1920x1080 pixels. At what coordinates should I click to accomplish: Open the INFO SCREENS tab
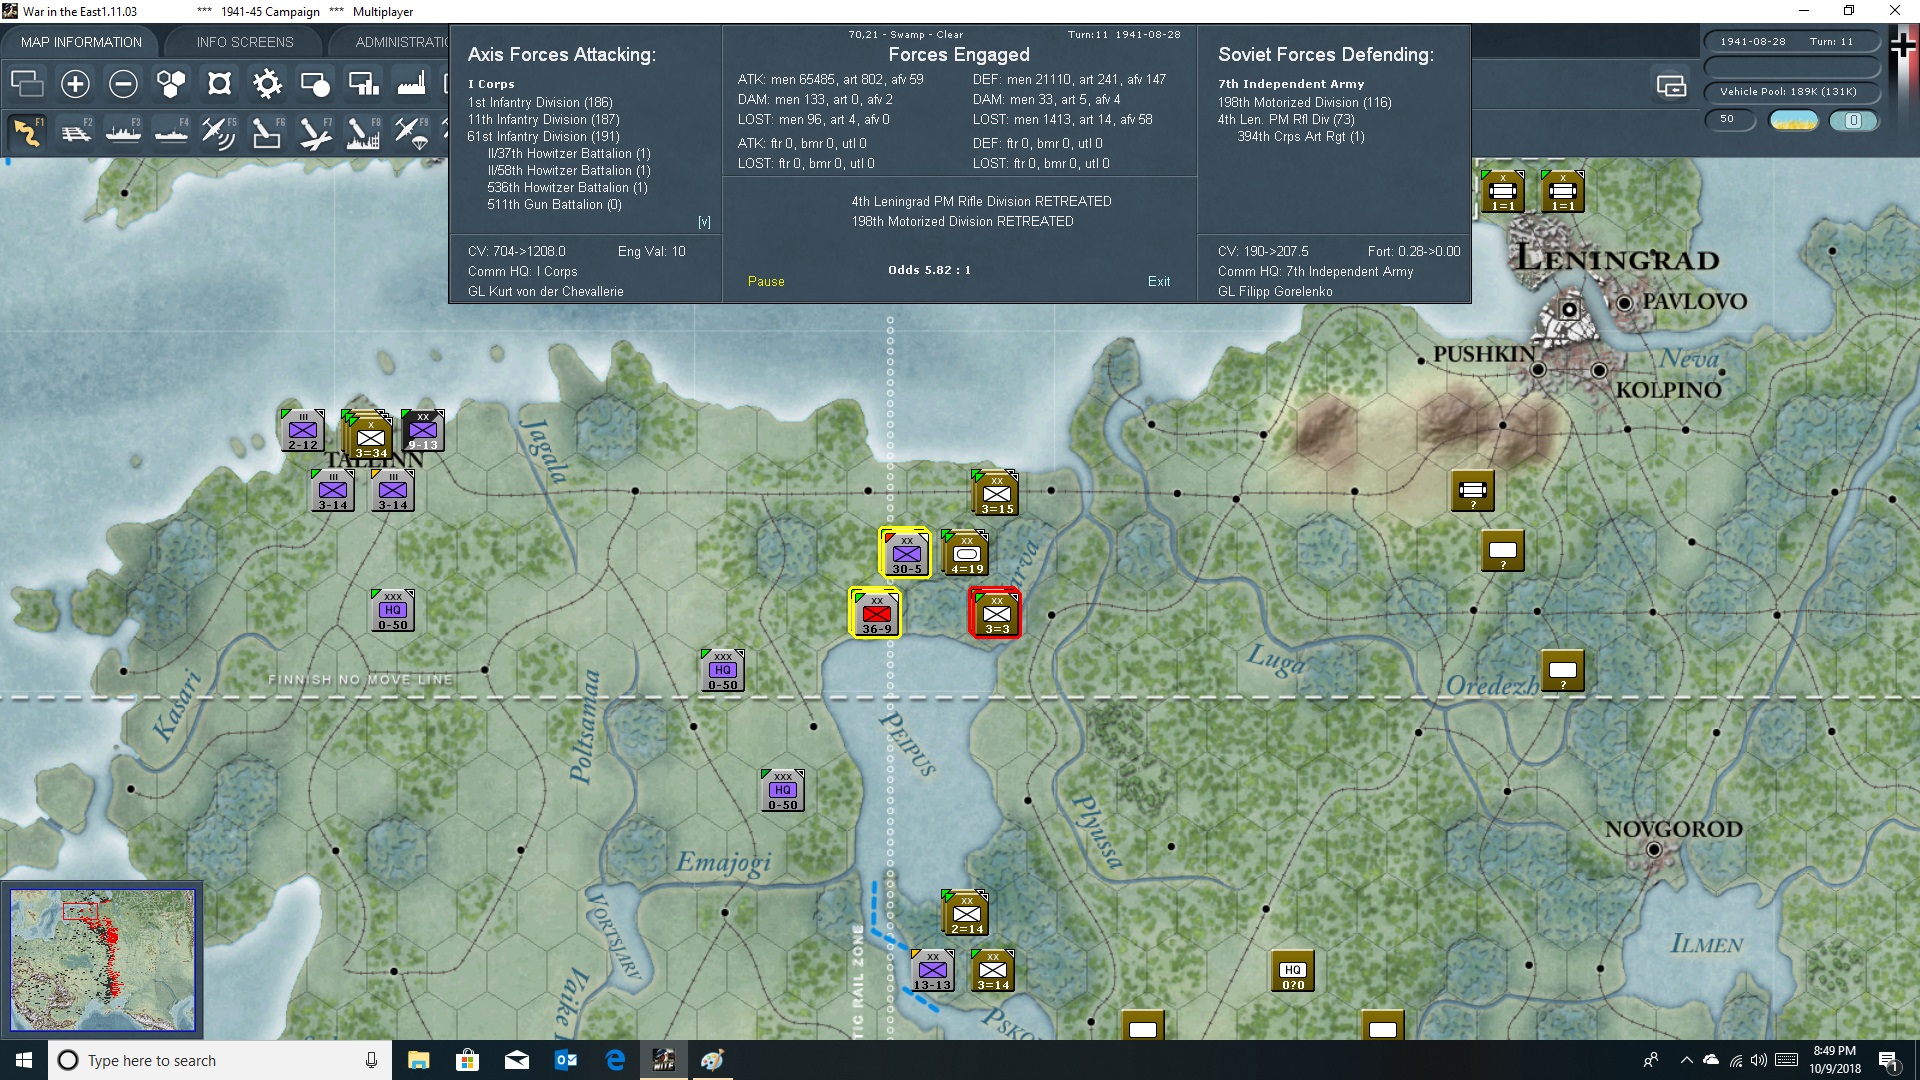(x=245, y=42)
